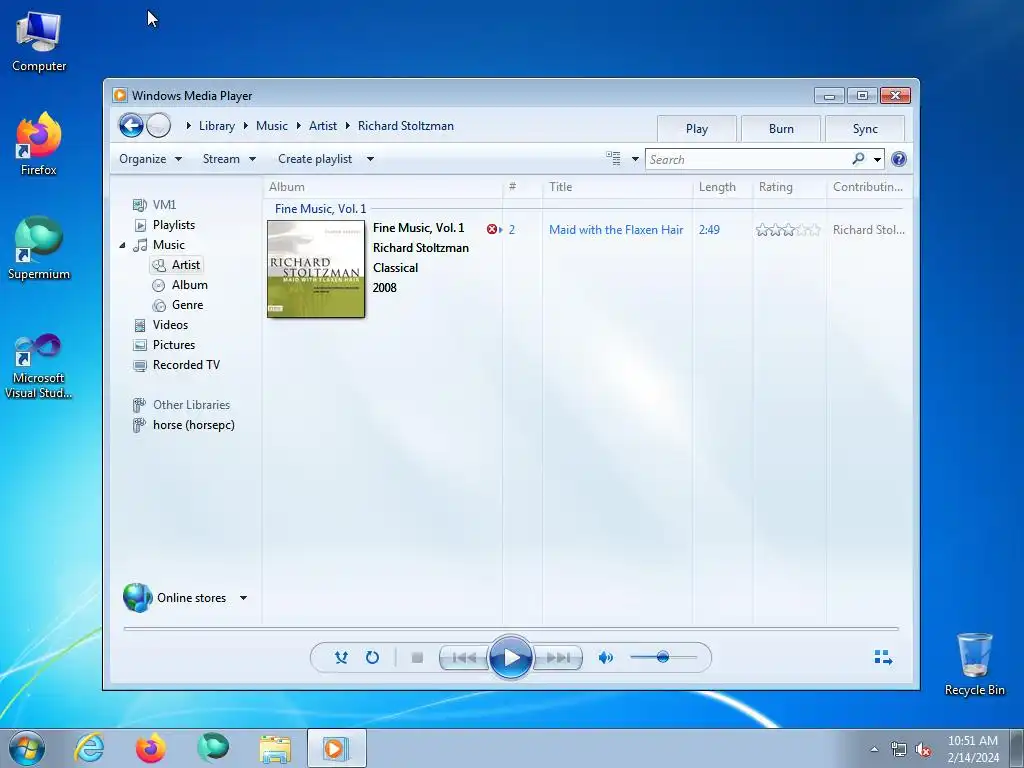Switch to the Sync tab
The image size is (1024, 768).
click(x=865, y=129)
